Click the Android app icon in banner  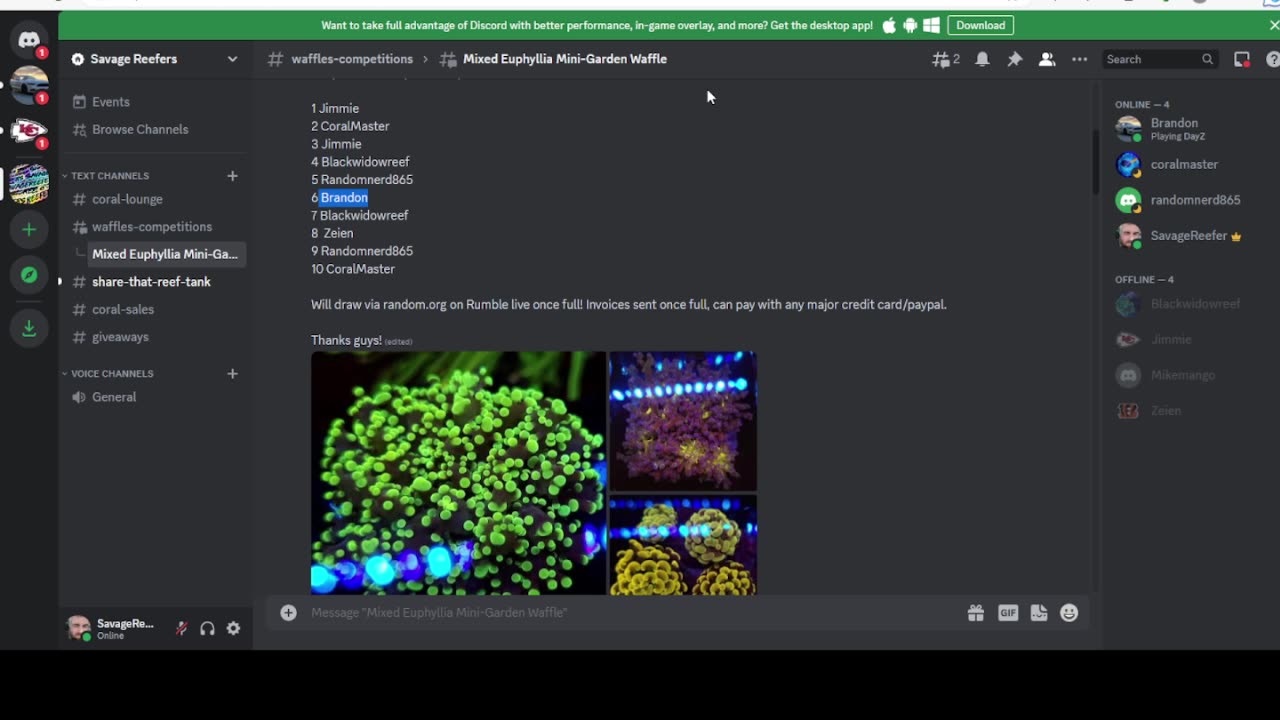point(910,25)
